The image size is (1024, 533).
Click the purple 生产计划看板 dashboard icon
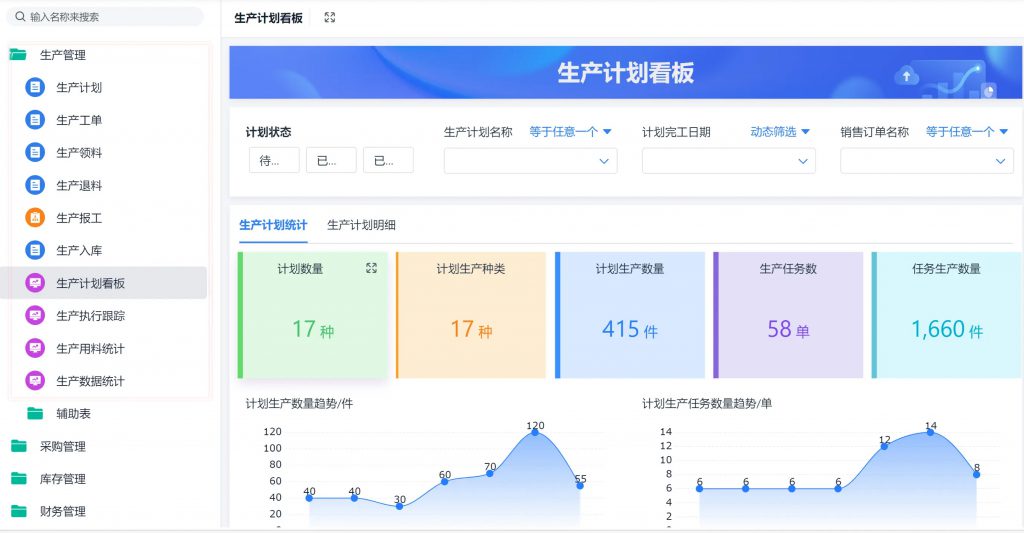35,283
